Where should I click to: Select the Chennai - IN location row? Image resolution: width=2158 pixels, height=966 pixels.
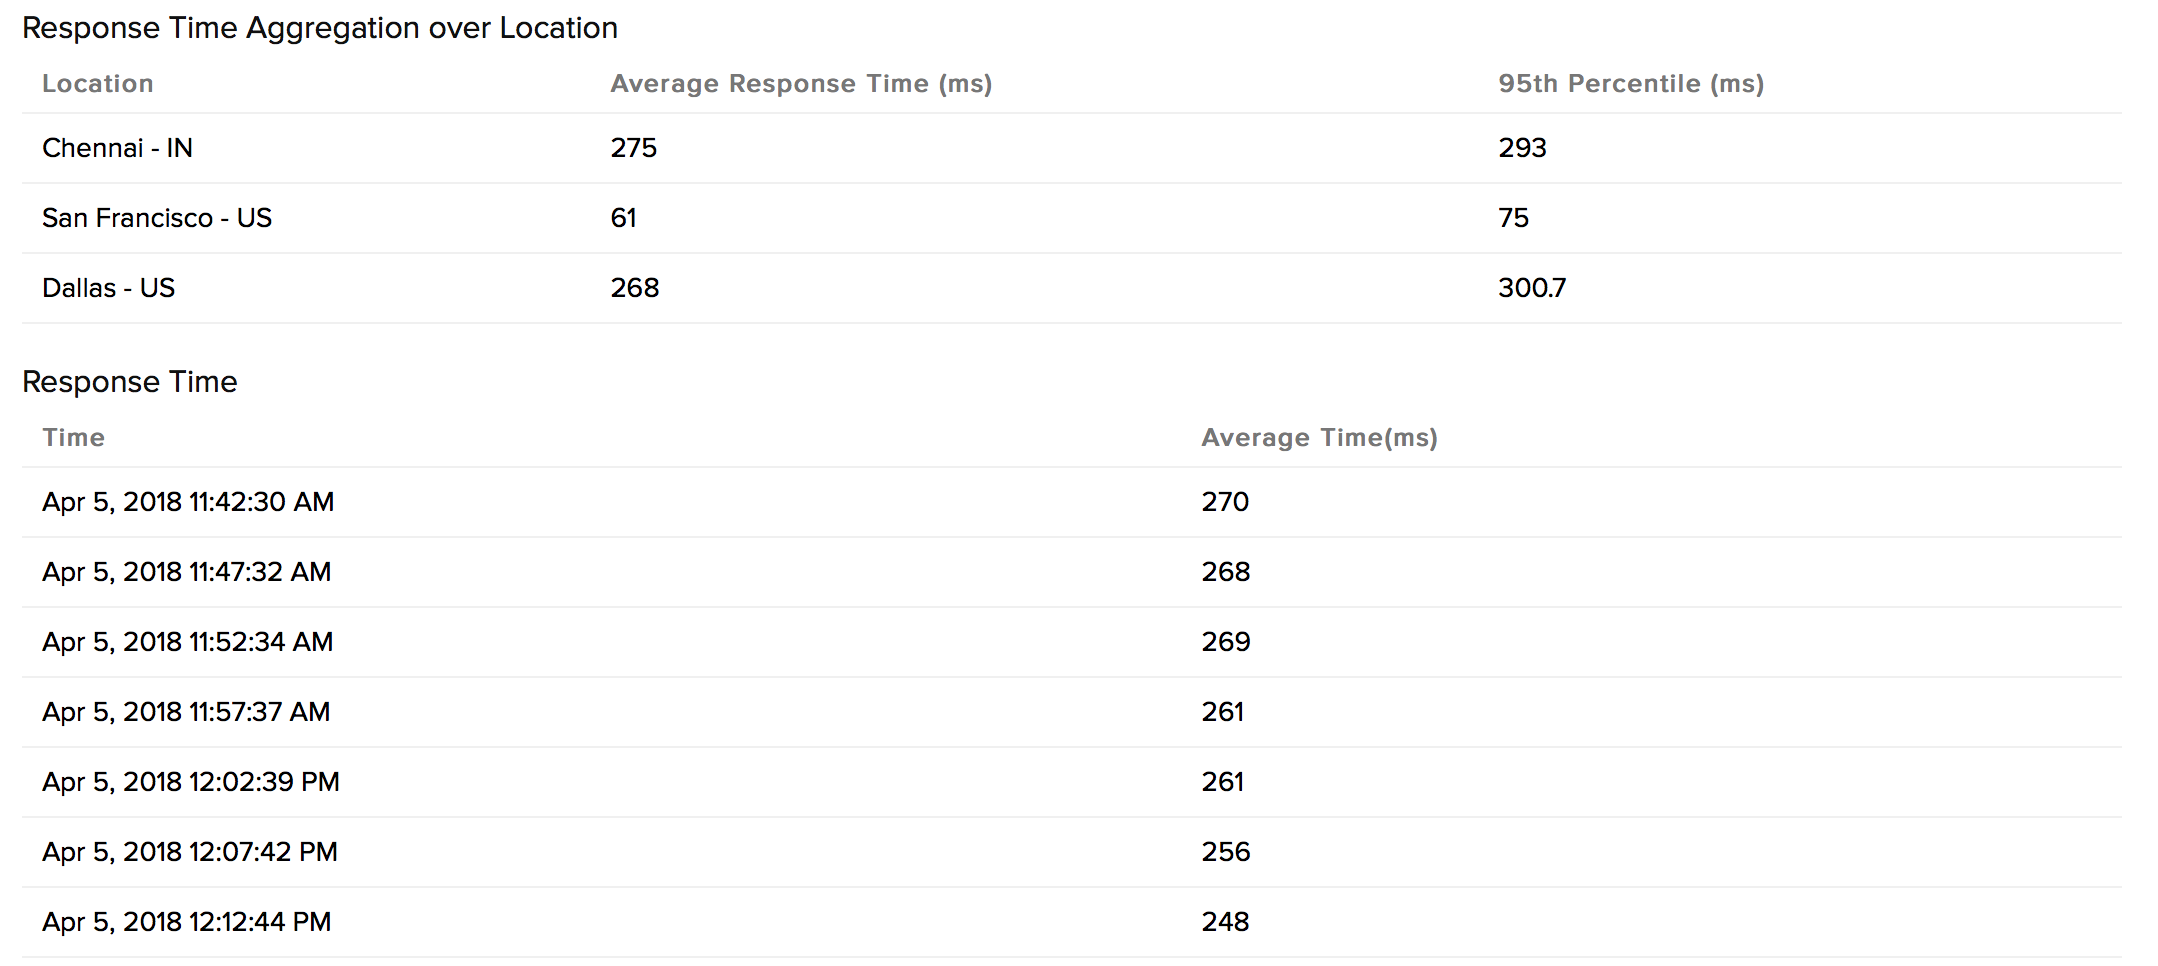coord(118,148)
